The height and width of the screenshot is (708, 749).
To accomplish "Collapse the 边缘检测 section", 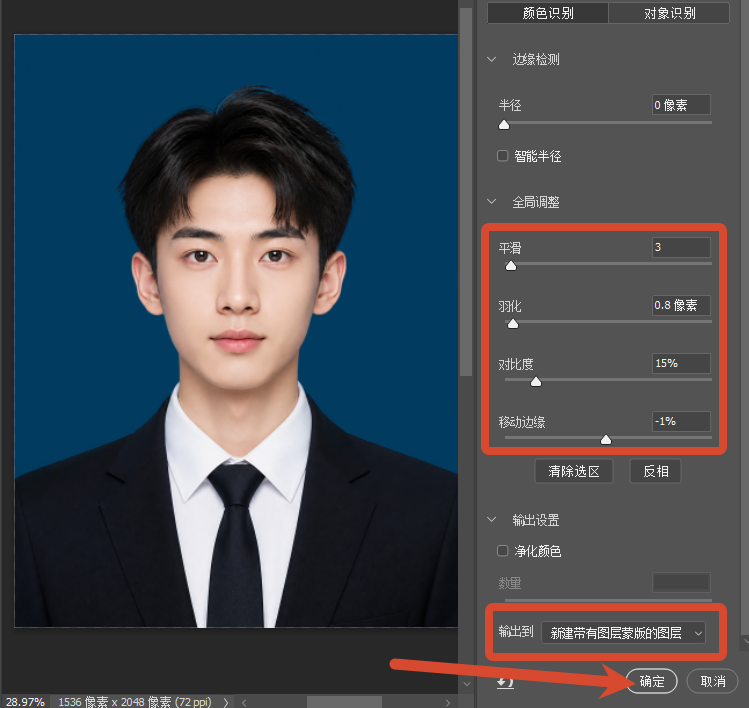I will [x=492, y=59].
